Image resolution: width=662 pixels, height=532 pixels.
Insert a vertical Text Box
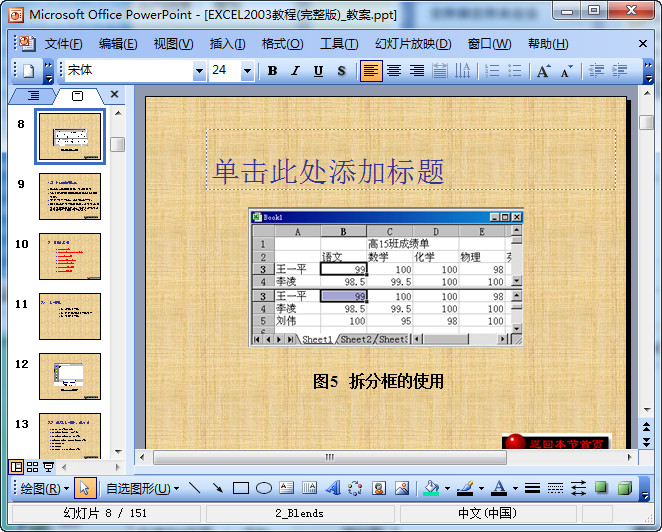point(309,489)
